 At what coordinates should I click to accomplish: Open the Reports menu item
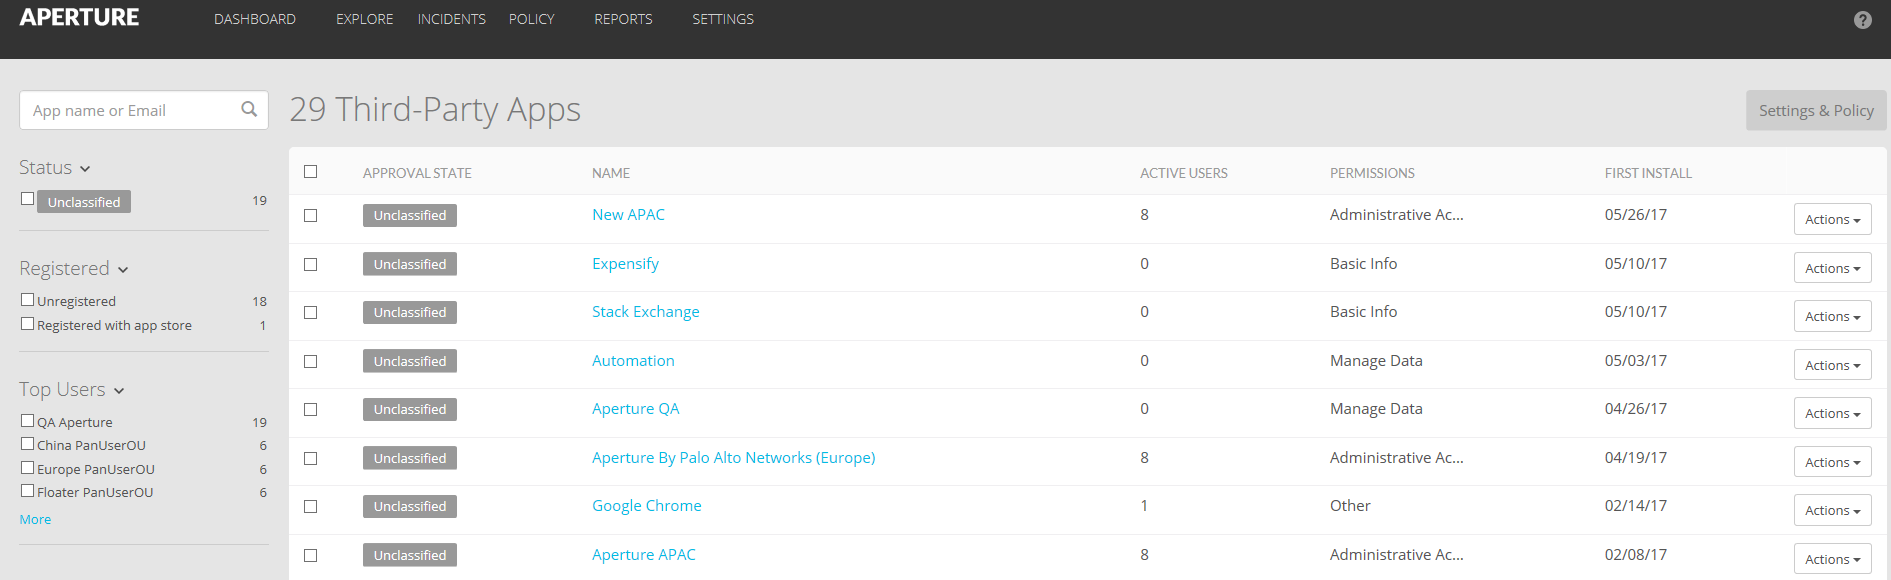[623, 19]
